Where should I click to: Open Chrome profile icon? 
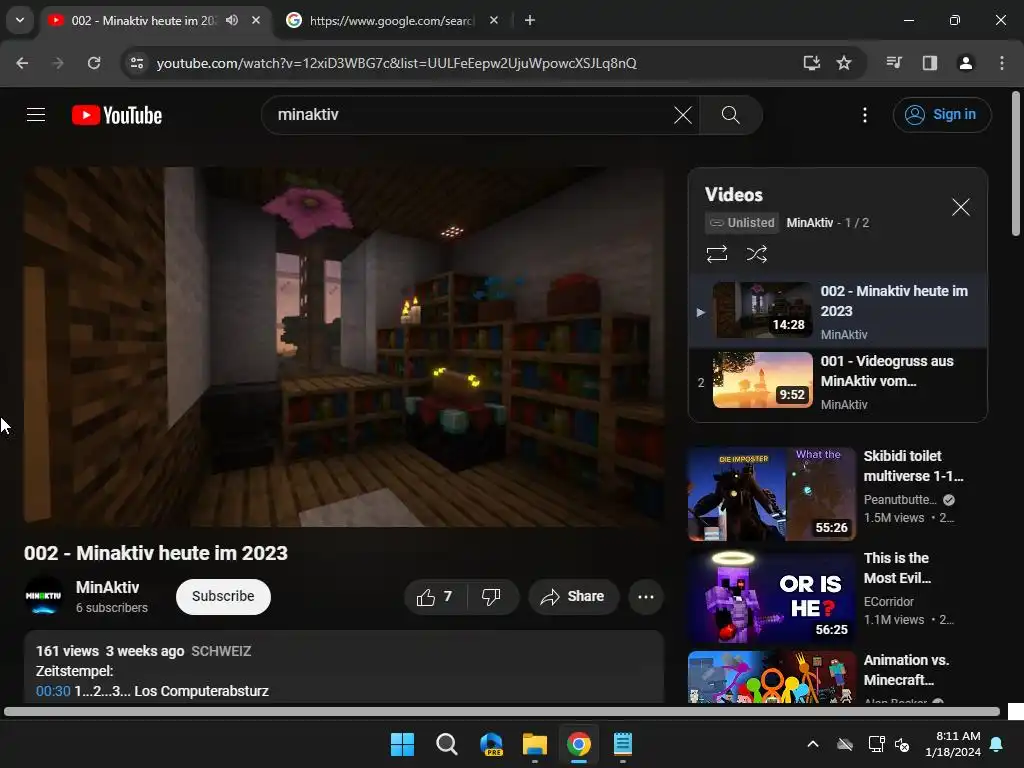(x=965, y=63)
